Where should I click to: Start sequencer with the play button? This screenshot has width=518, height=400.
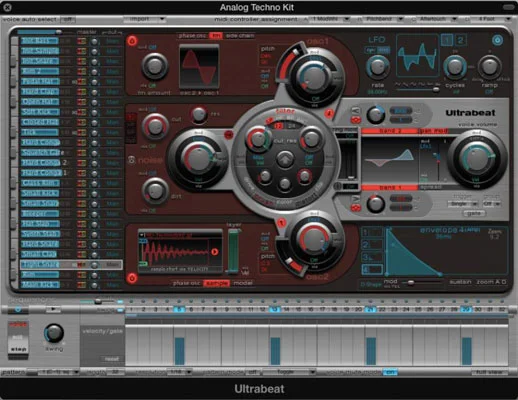(x=53, y=310)
